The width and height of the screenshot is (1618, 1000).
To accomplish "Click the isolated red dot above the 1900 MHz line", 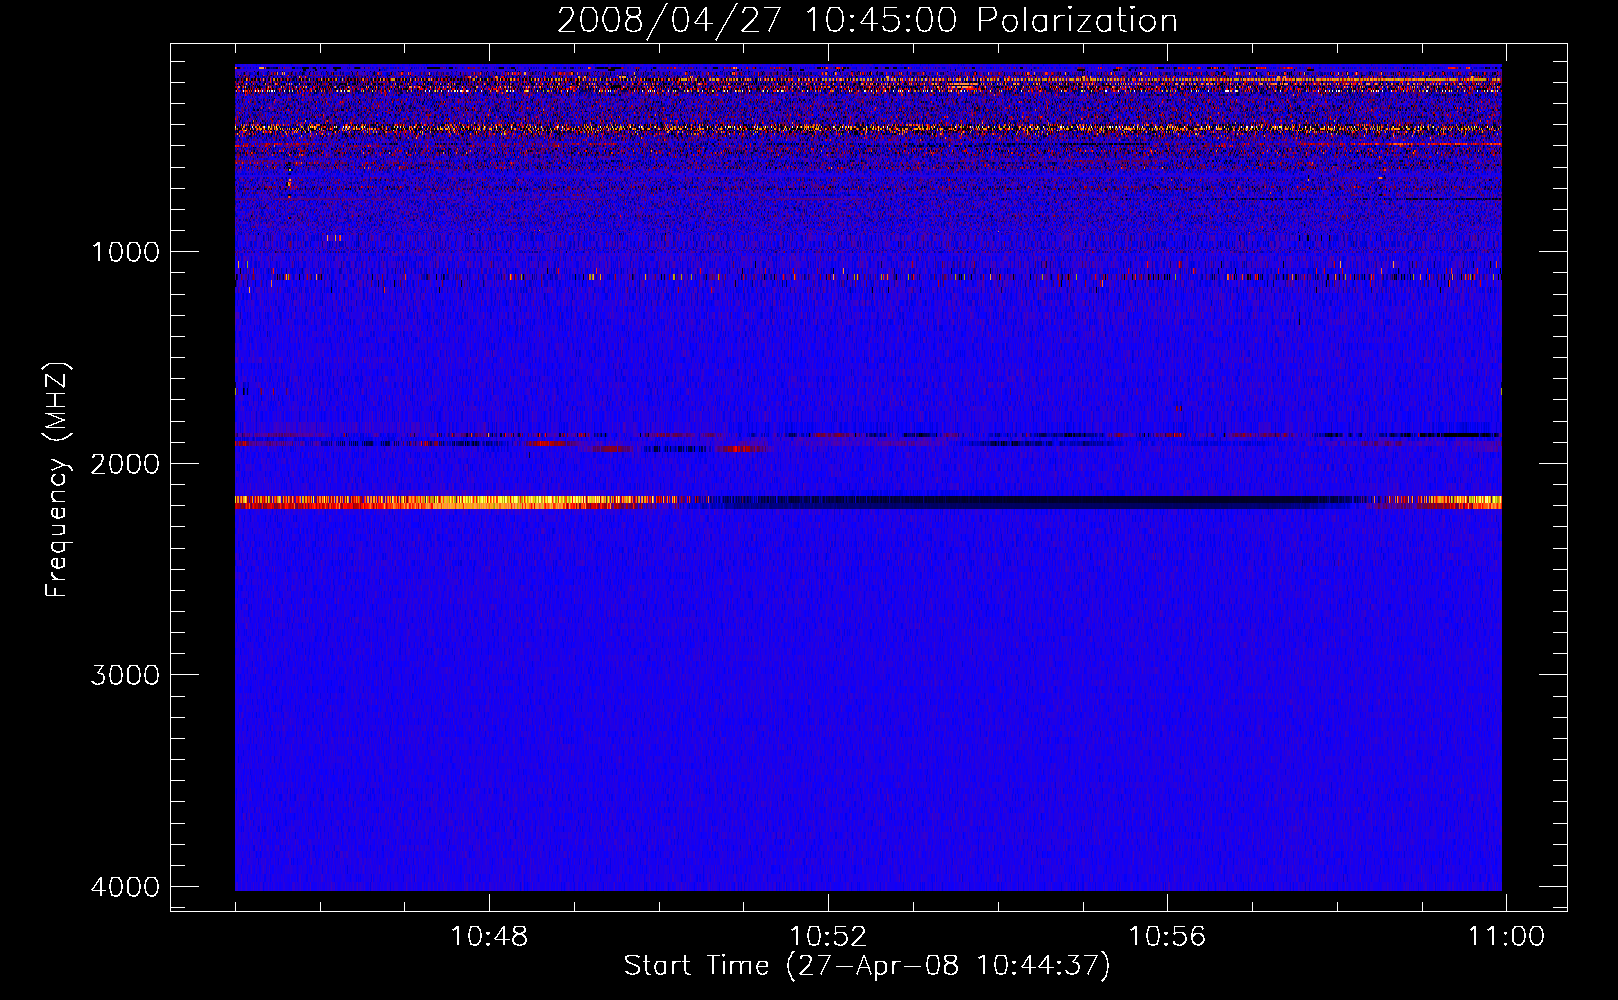I will coord(1178,408).
